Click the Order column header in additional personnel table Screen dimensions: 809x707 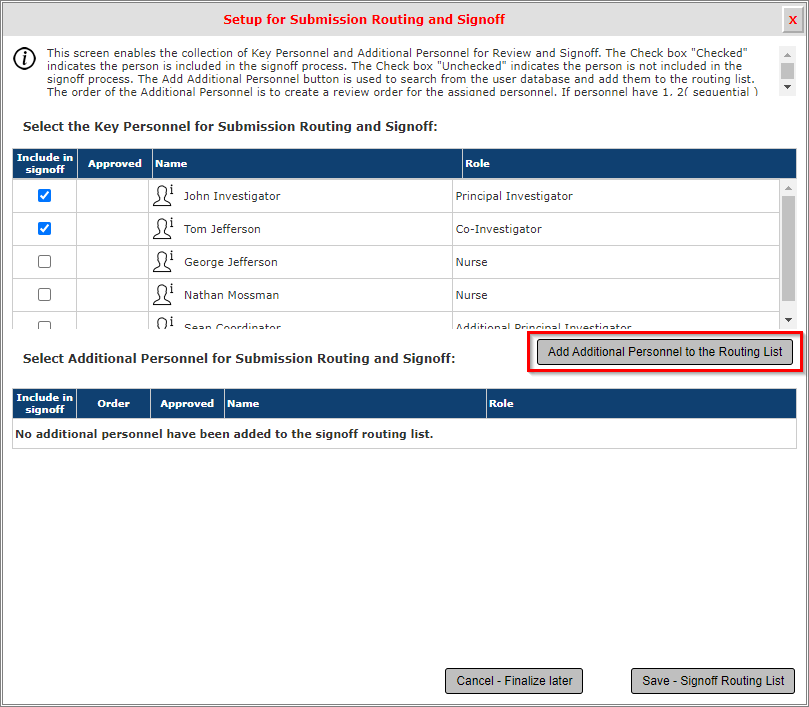click(x=114, y=404)
